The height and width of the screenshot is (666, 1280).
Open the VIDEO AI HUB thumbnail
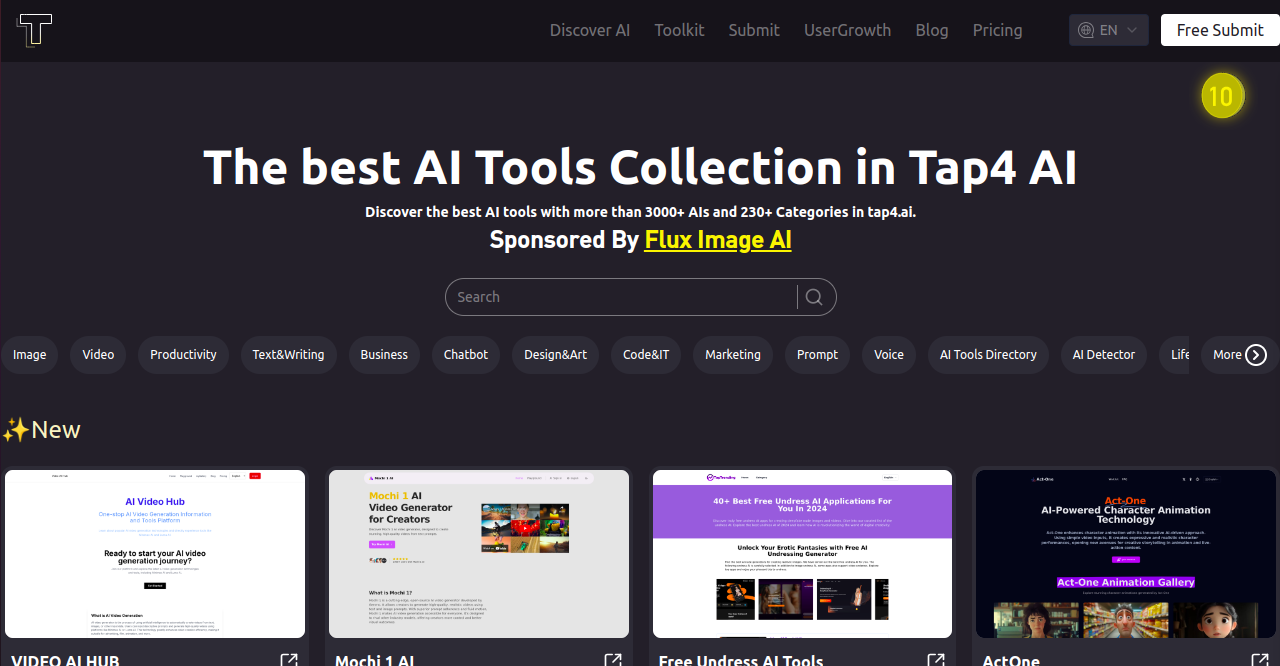click(x=155, y=554)
